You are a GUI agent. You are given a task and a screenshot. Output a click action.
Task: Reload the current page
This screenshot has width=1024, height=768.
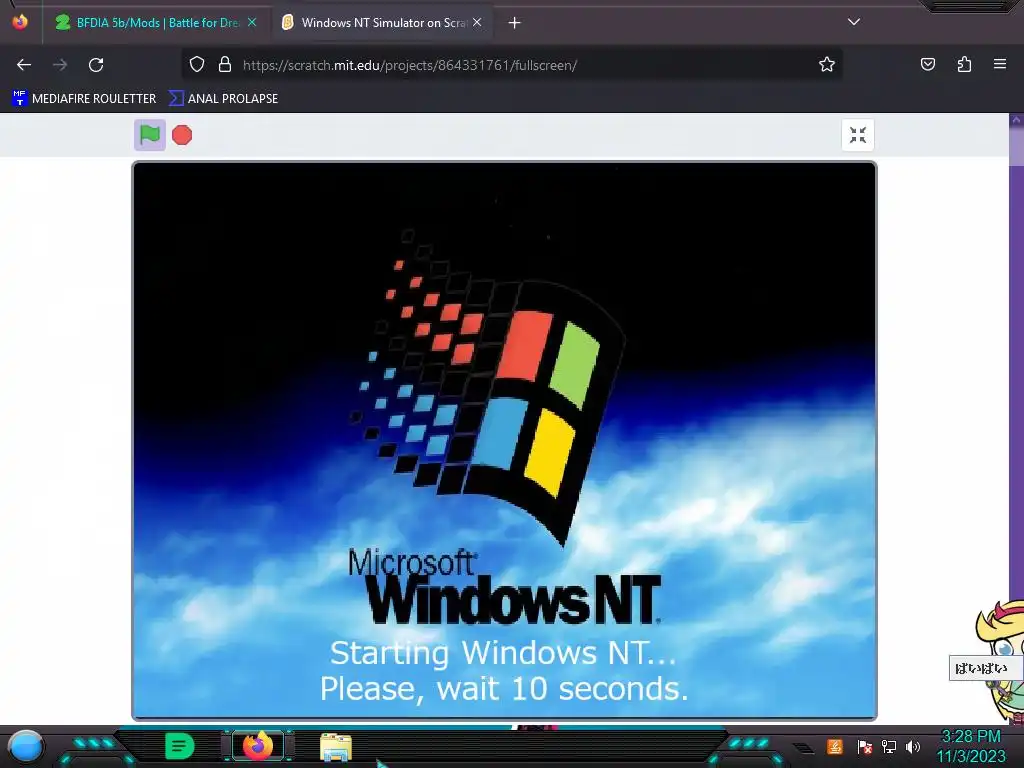tap(96, 65)
